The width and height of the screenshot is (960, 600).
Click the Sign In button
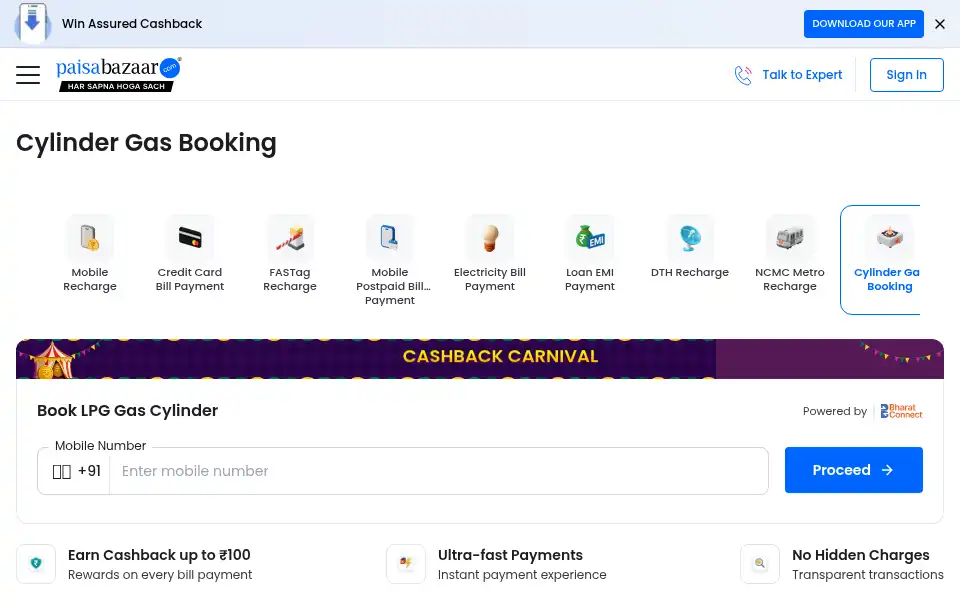(906, 75)
